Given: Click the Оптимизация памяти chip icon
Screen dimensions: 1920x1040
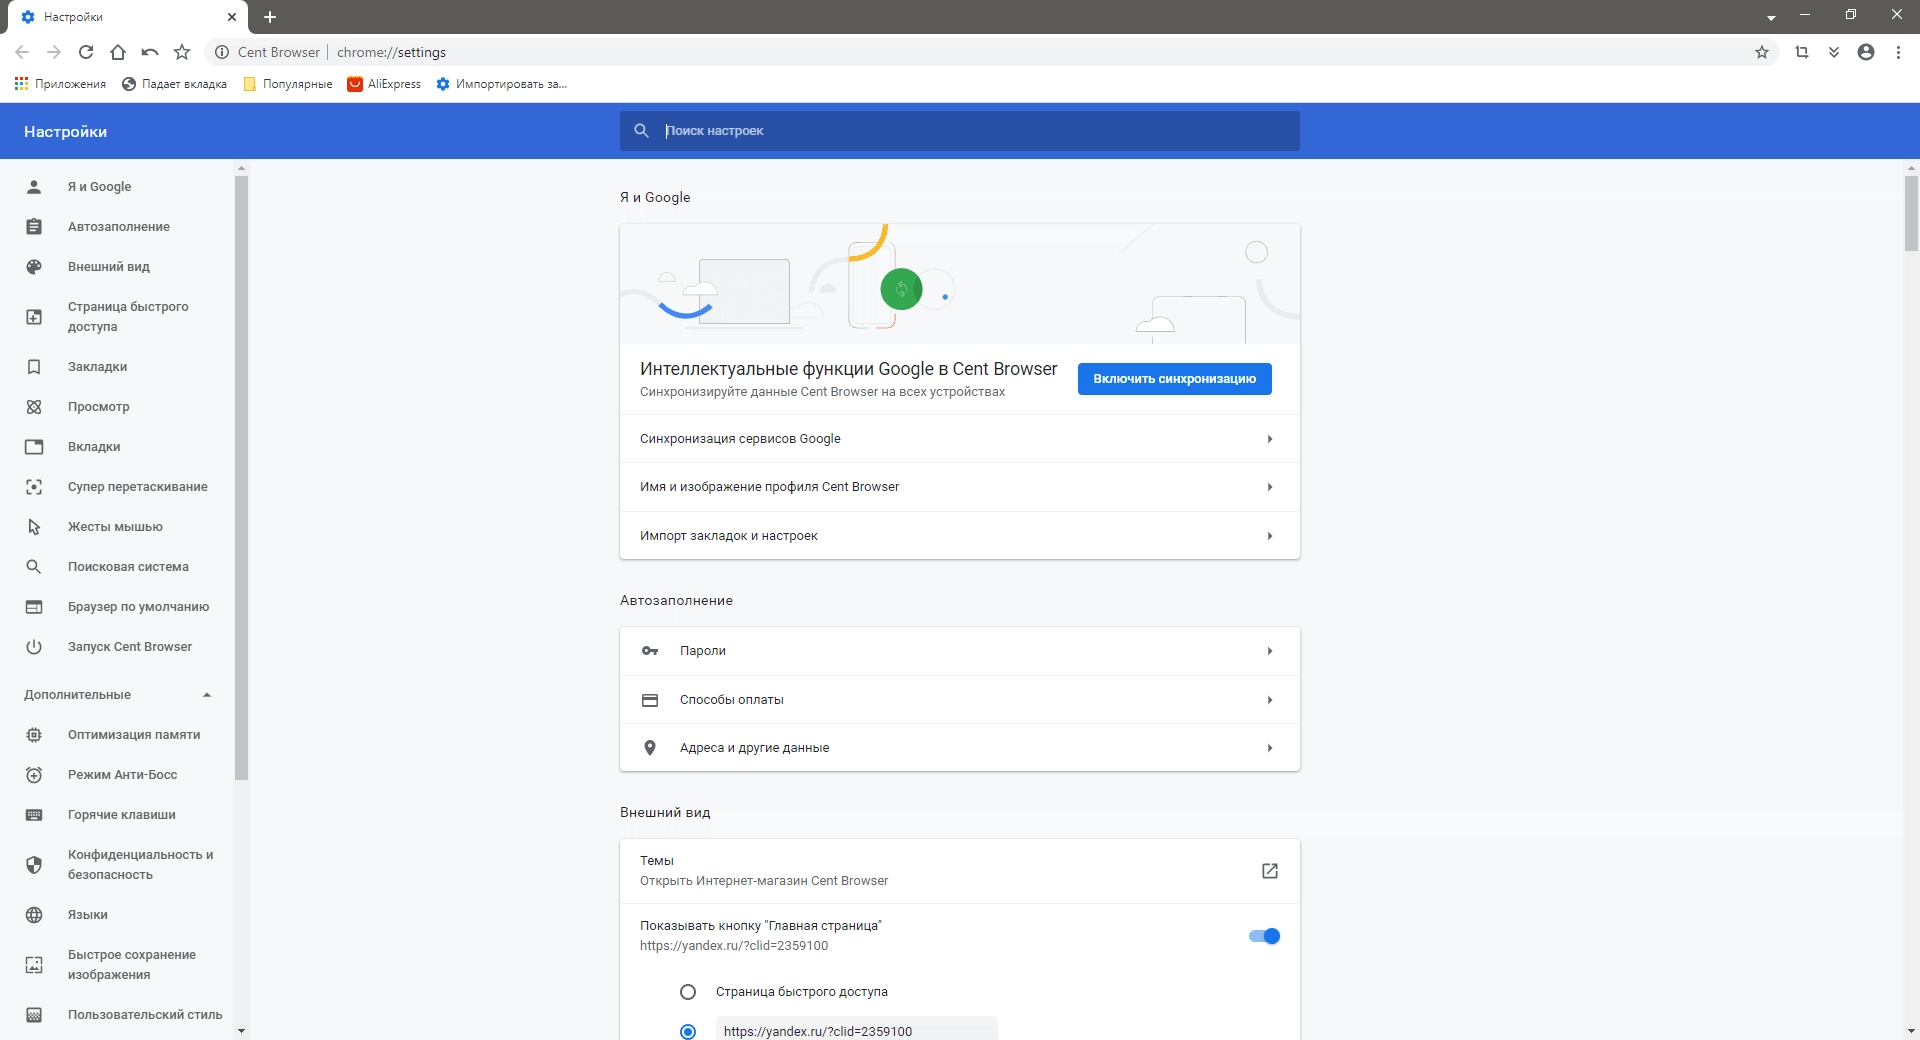Looking at the screenshot, I should (x=34, y=735).
